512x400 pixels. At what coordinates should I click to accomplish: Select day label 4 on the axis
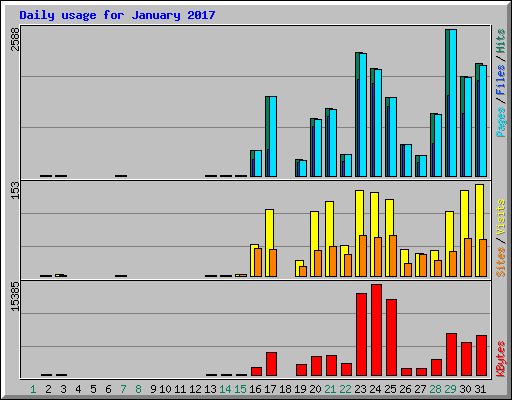78,389
